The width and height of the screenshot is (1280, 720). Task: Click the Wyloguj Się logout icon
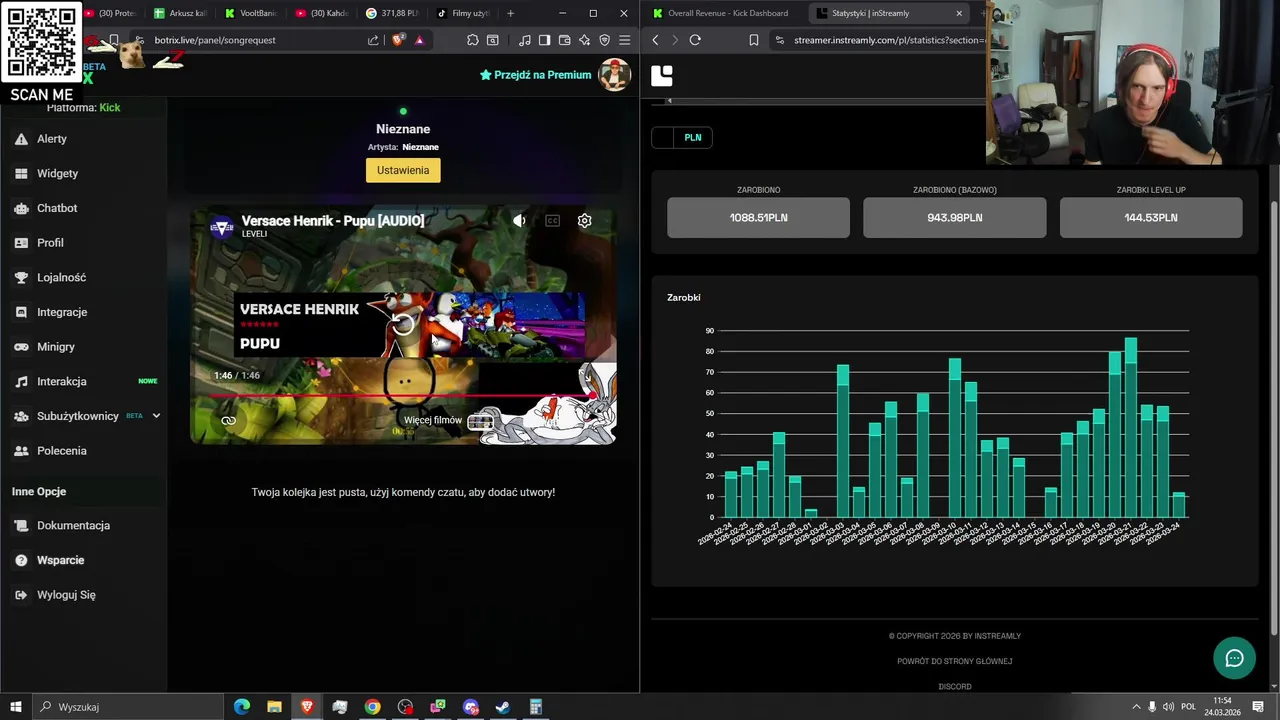(x=21, y=595)
